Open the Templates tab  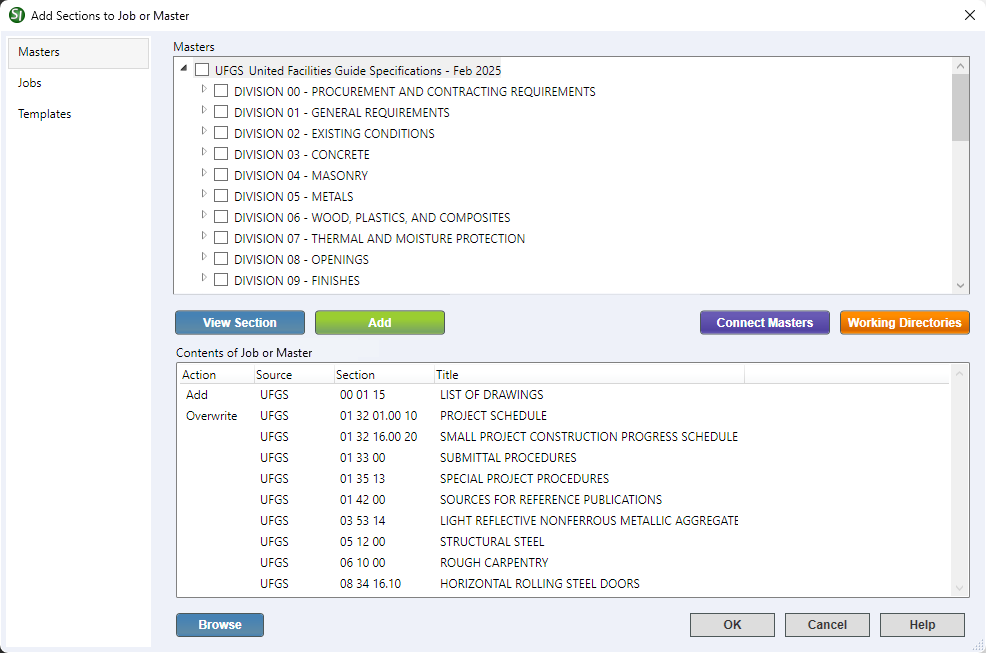45,114
